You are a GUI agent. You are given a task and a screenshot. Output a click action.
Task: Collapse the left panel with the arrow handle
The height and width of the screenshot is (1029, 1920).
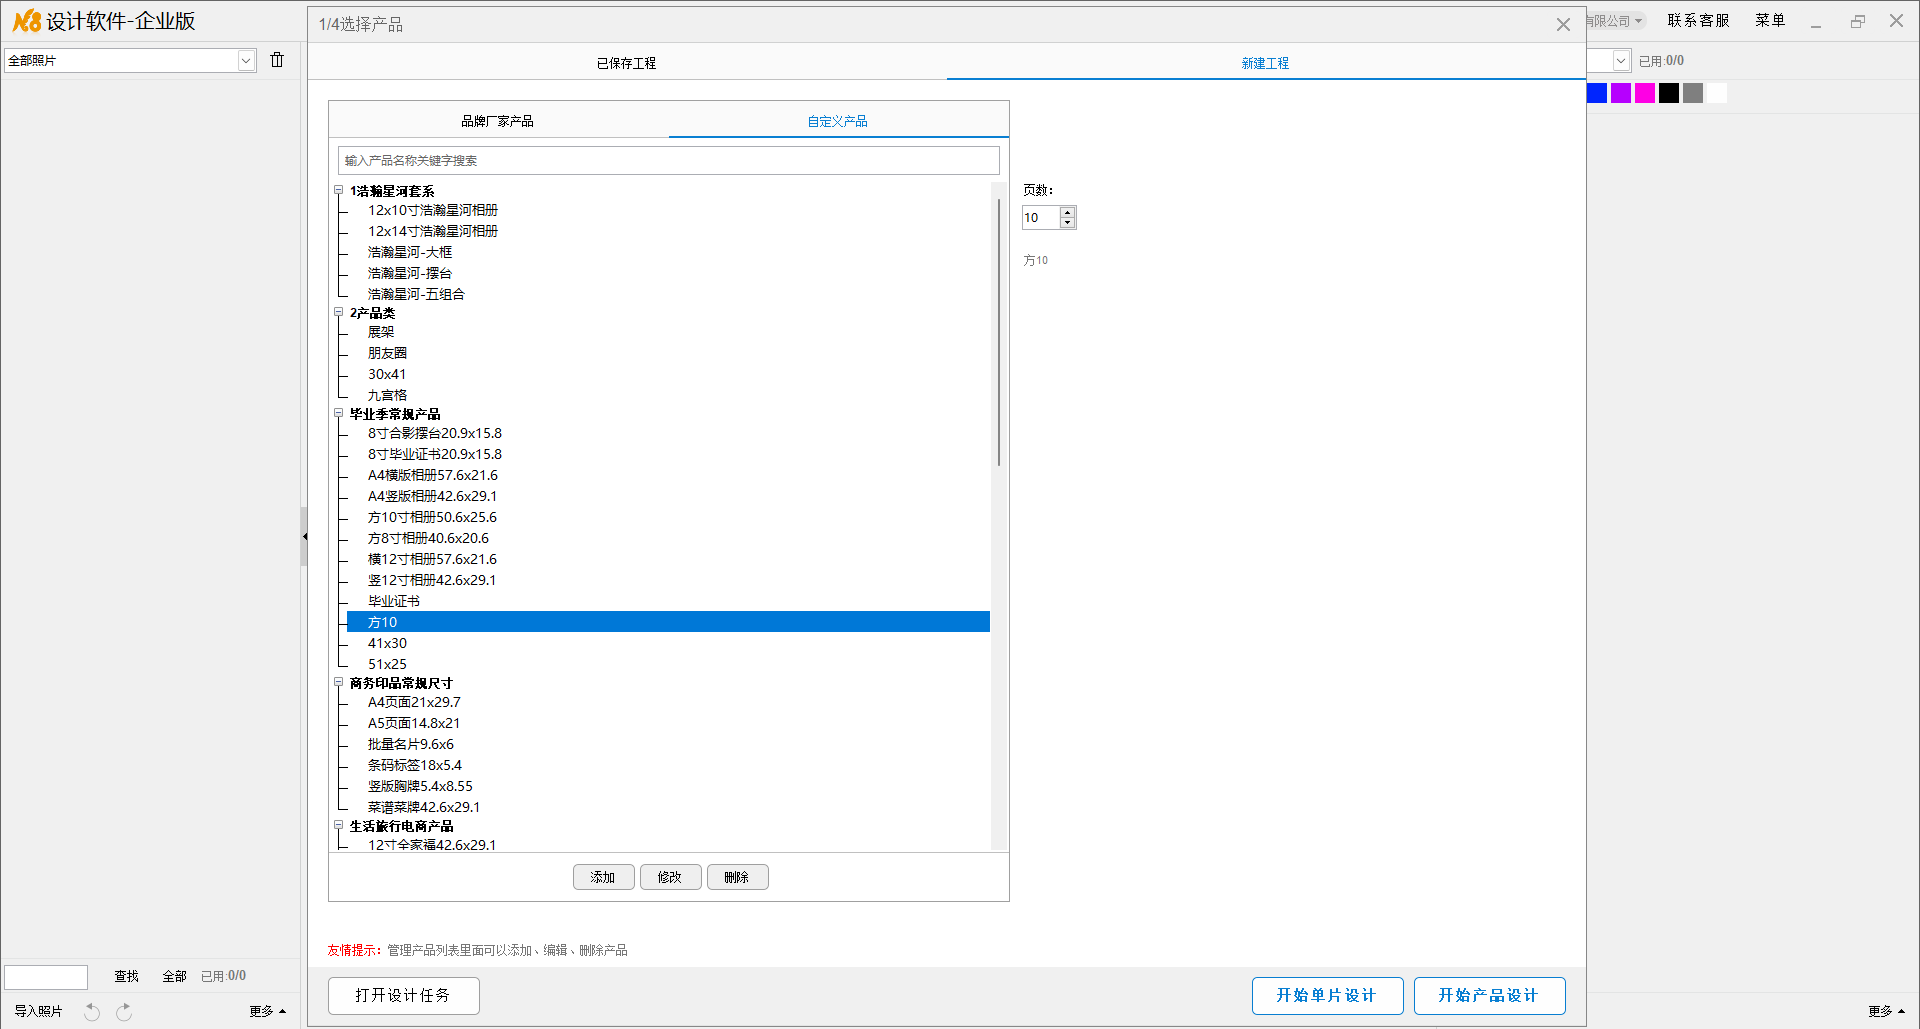click(x=304, y=536)
